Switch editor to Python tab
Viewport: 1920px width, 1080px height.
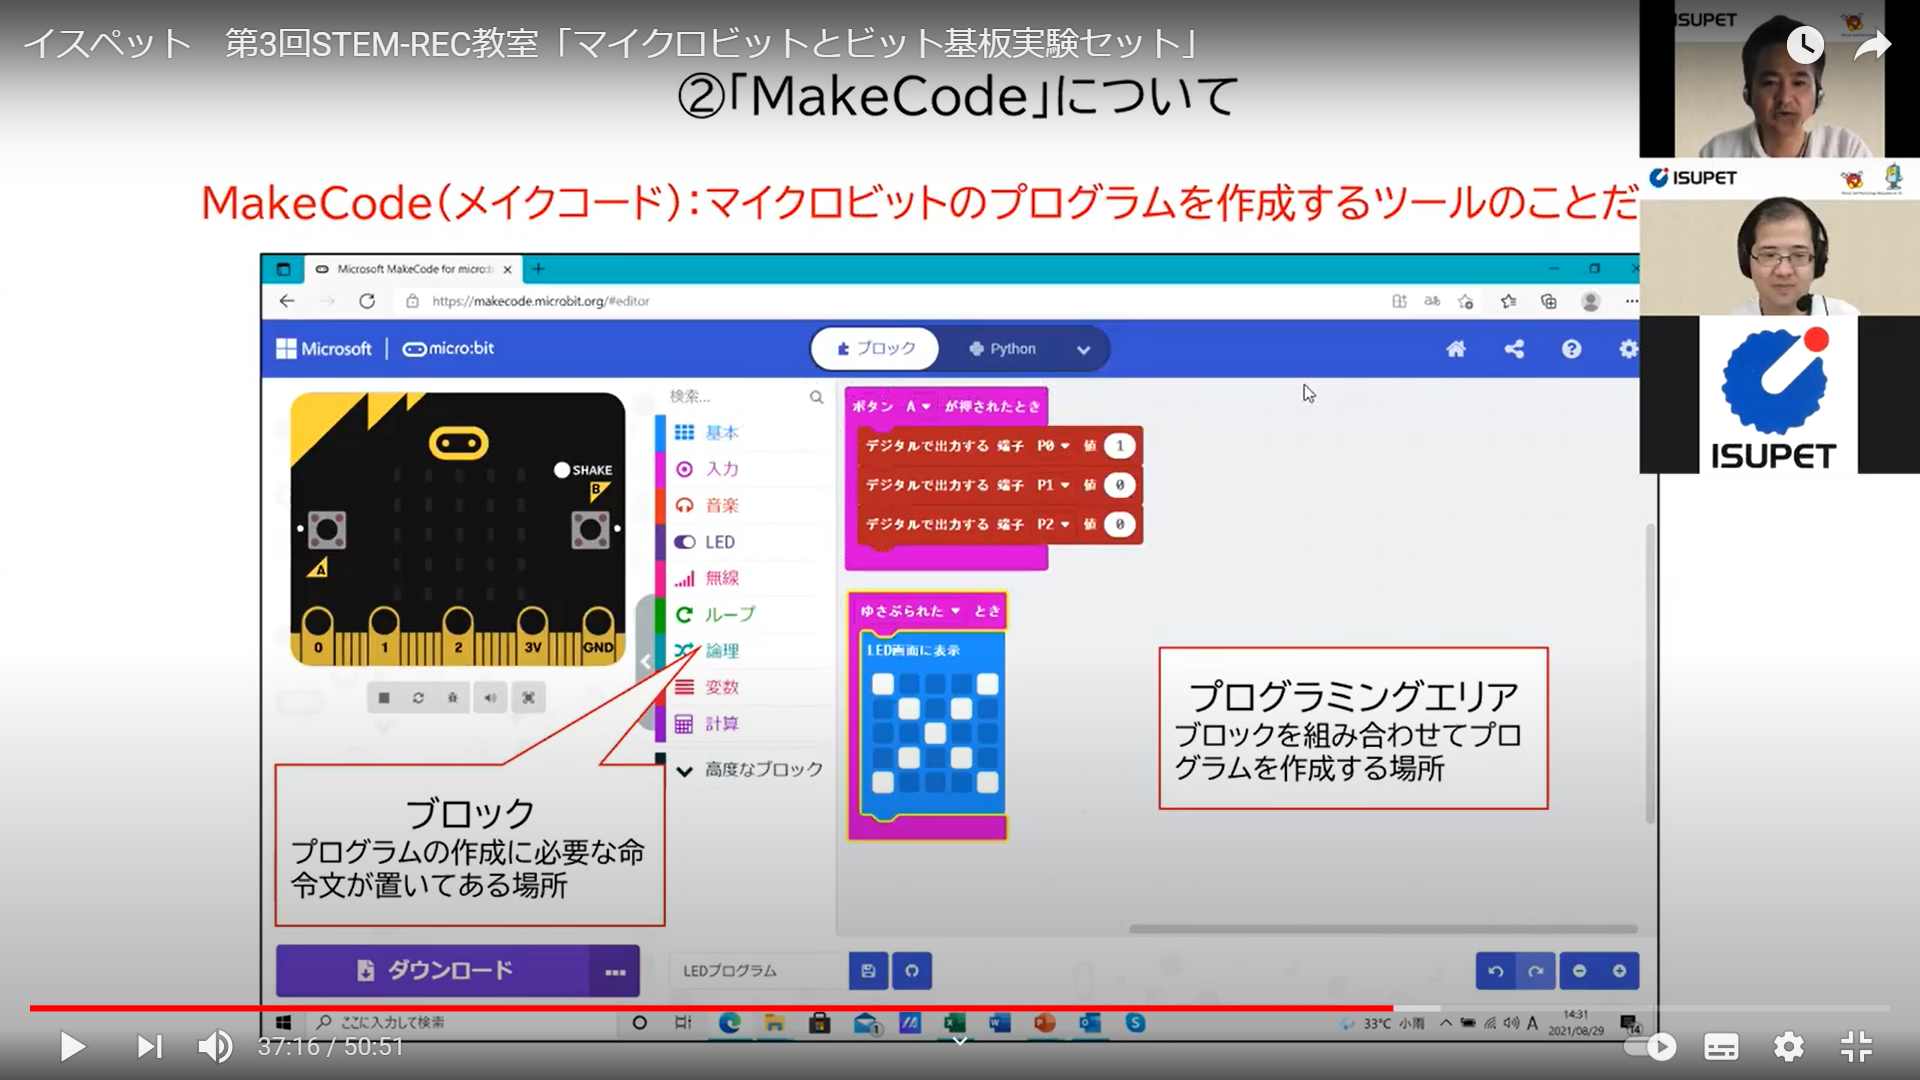coord(1002,349)
